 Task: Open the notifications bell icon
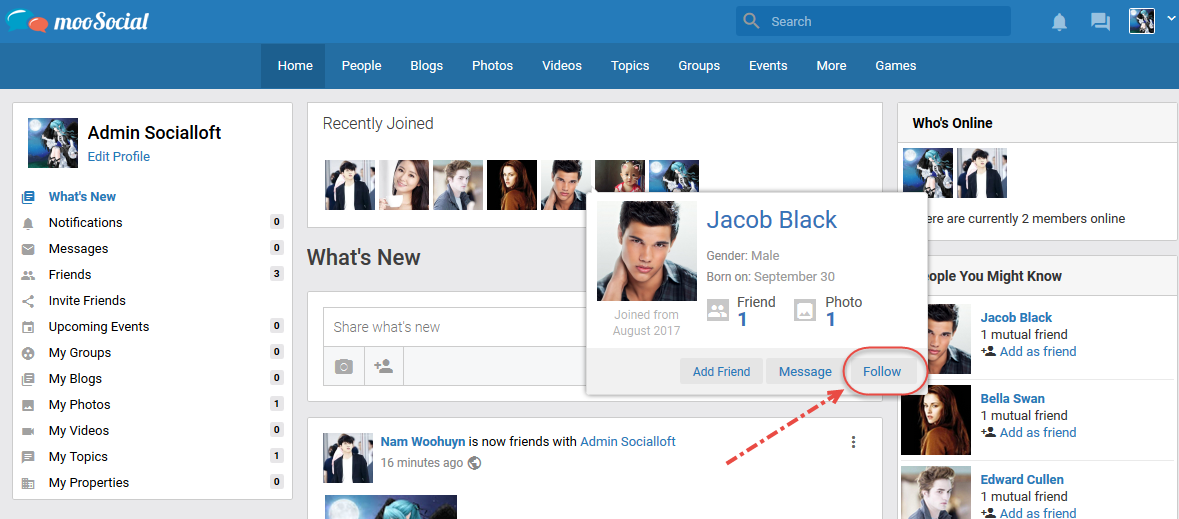(1059, 22)
